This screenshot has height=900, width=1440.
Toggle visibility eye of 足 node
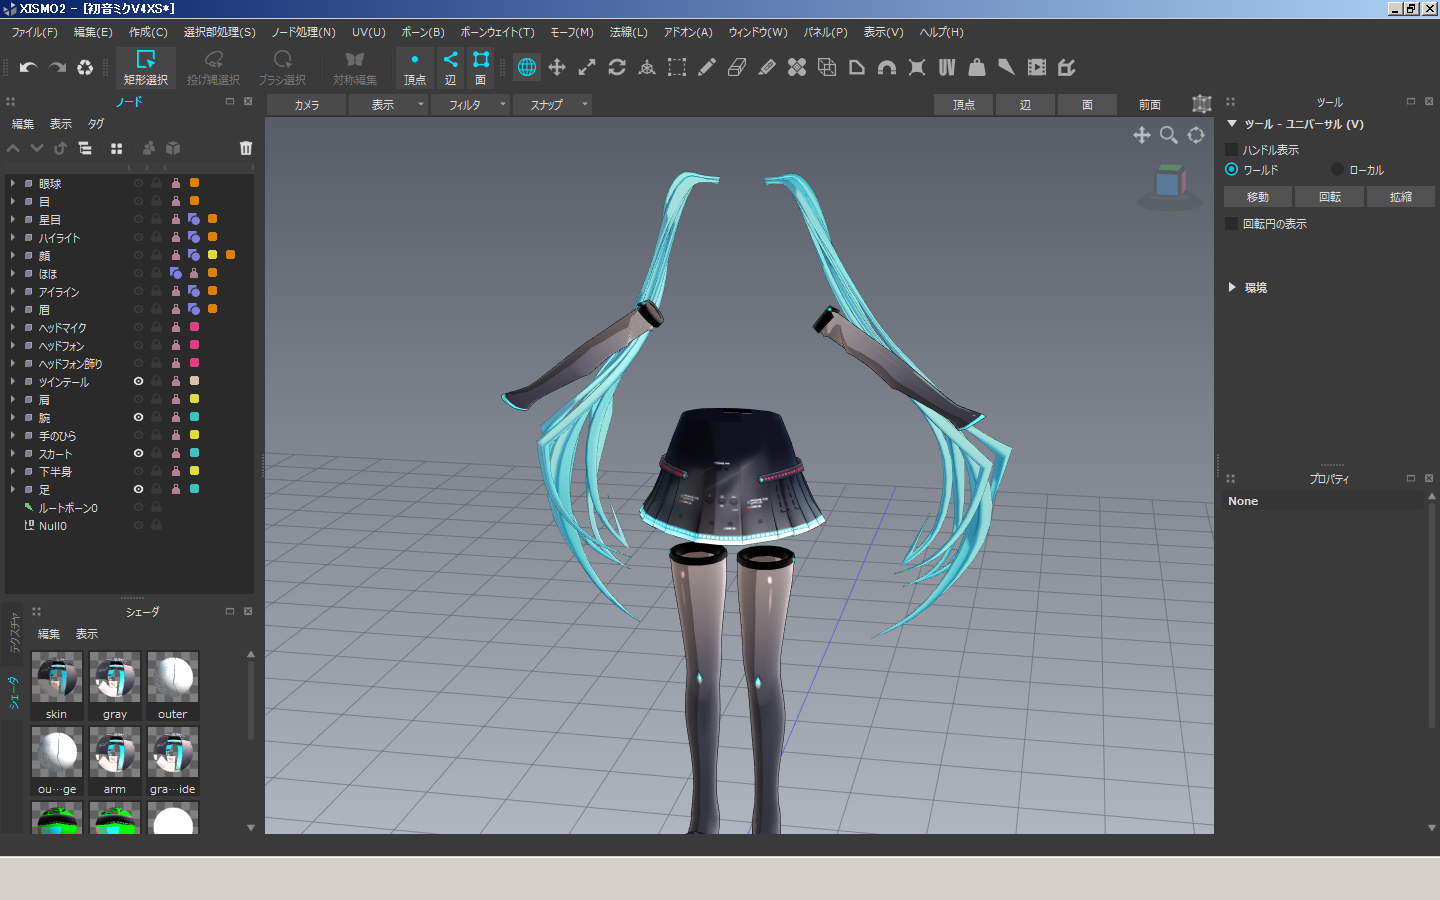click(x=138, y=489)
